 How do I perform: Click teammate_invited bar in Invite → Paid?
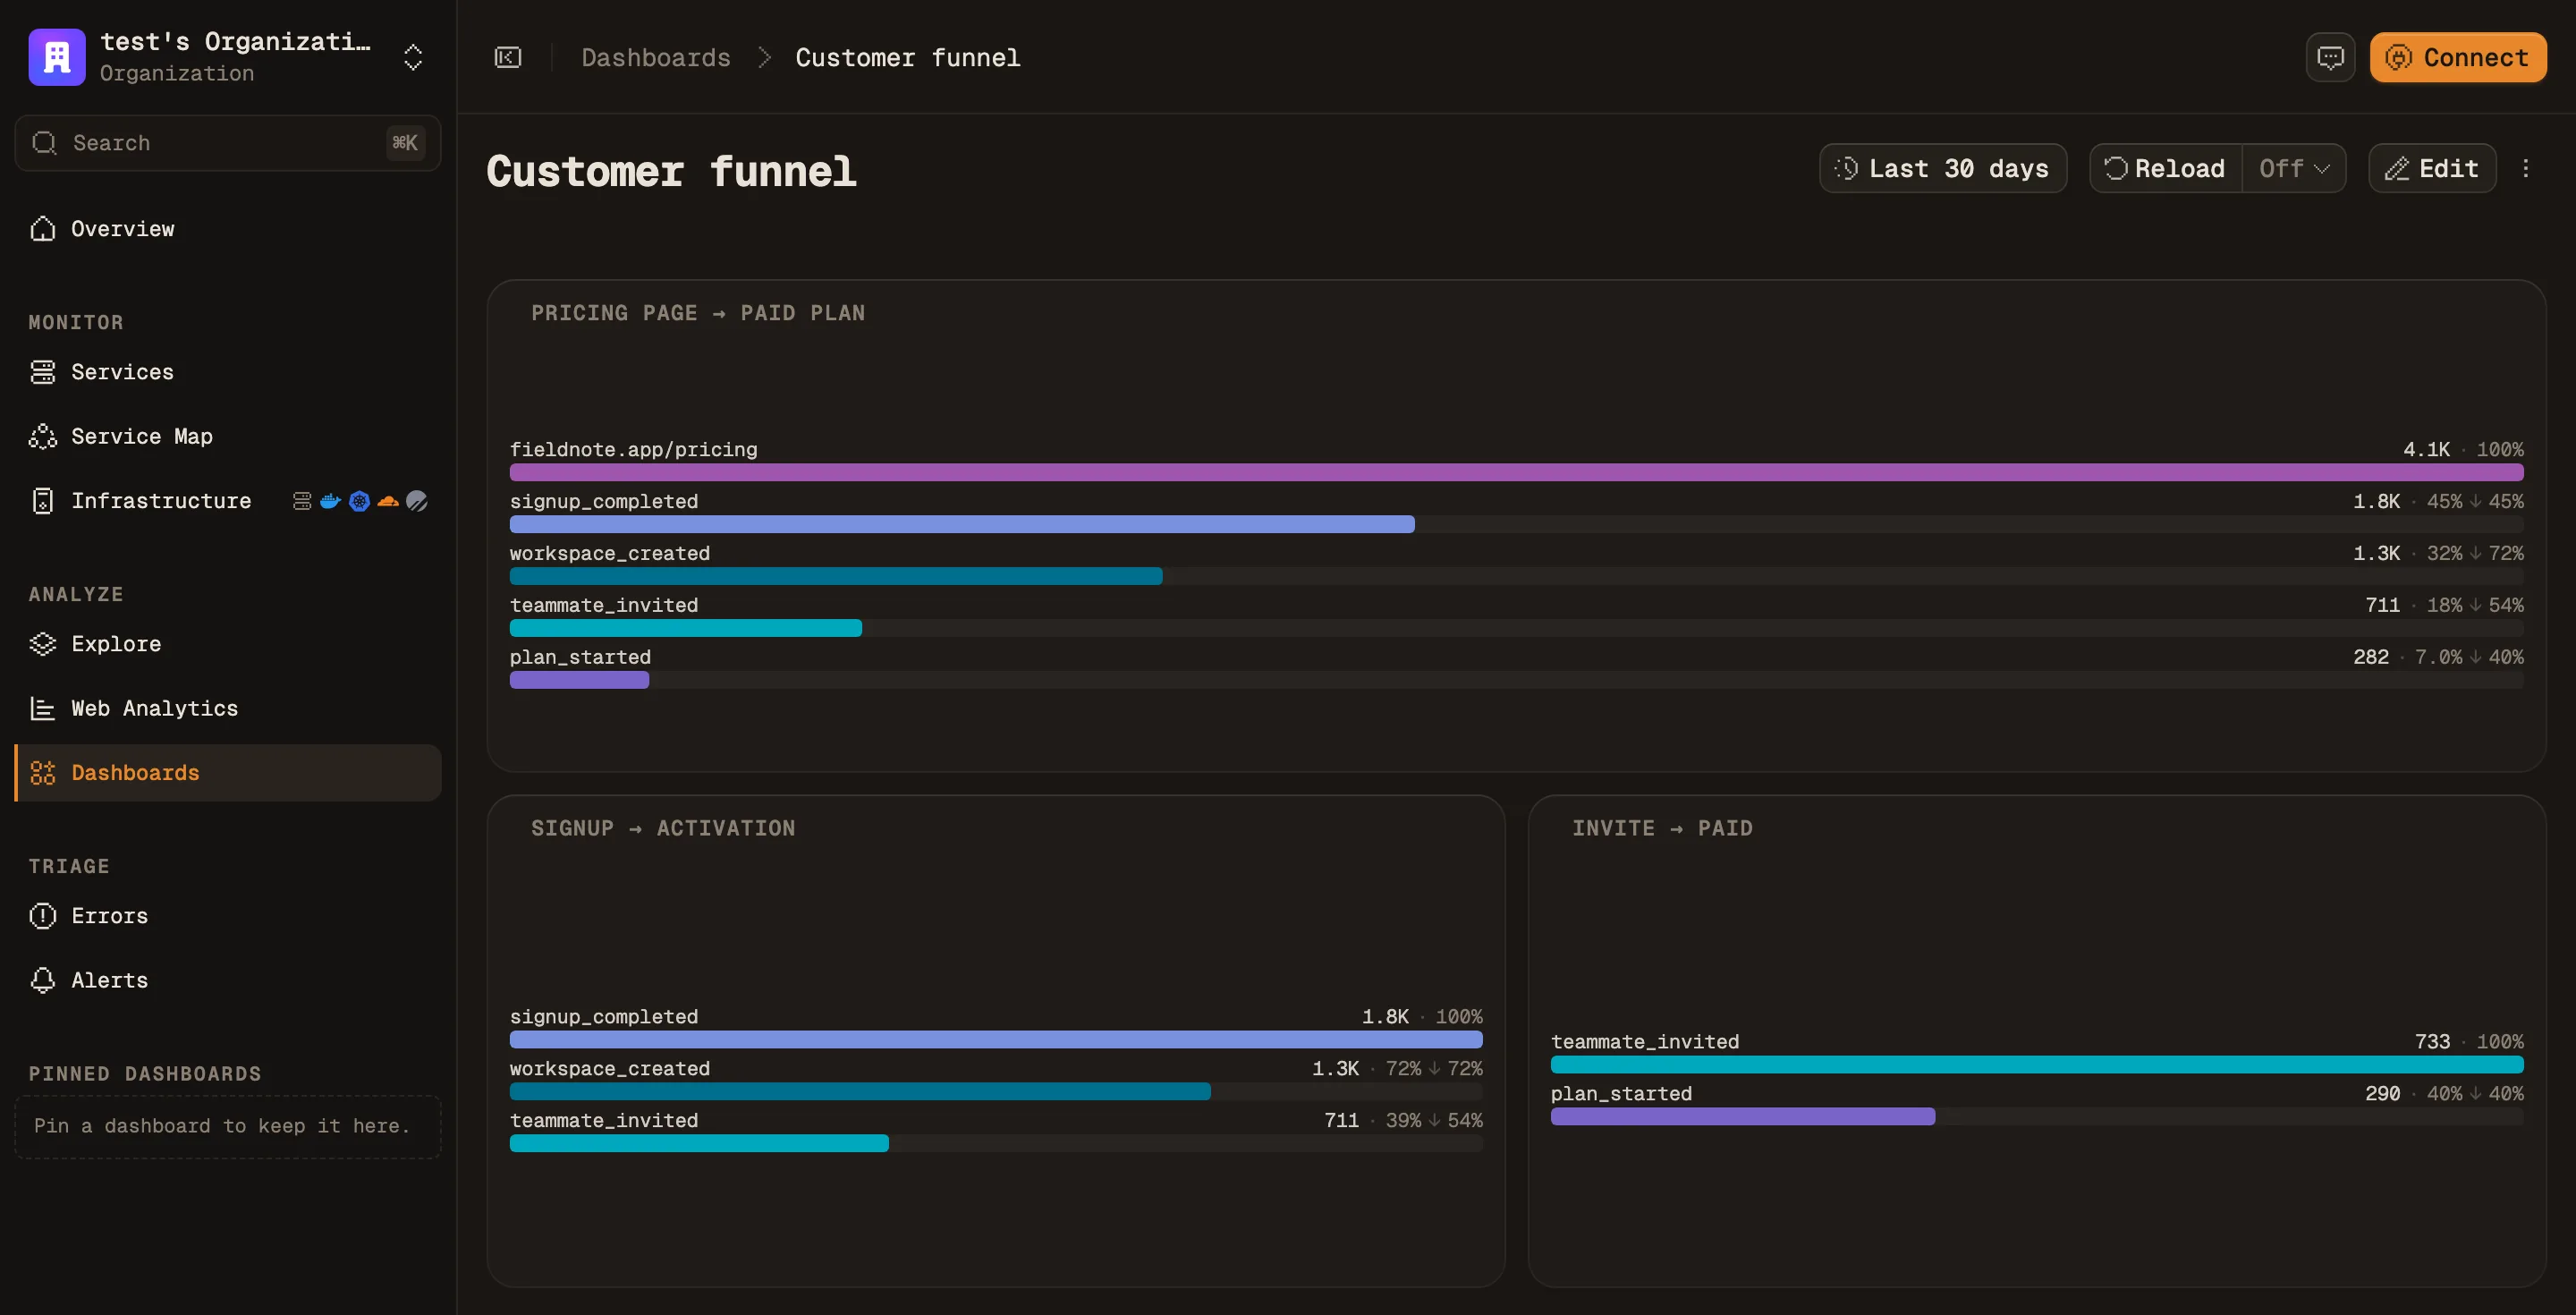tap(2037, 1064)
